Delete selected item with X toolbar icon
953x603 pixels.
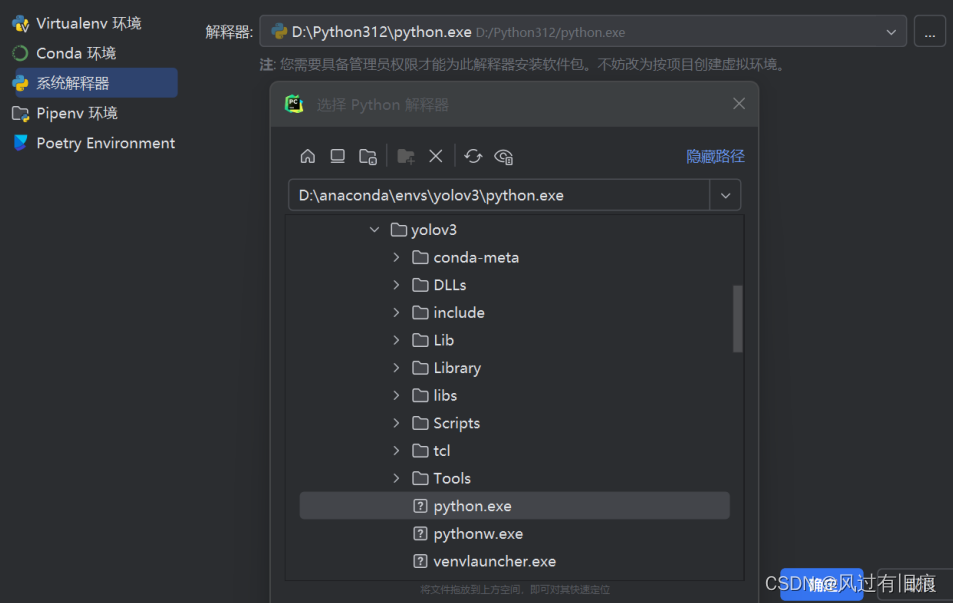click(436, 156)
